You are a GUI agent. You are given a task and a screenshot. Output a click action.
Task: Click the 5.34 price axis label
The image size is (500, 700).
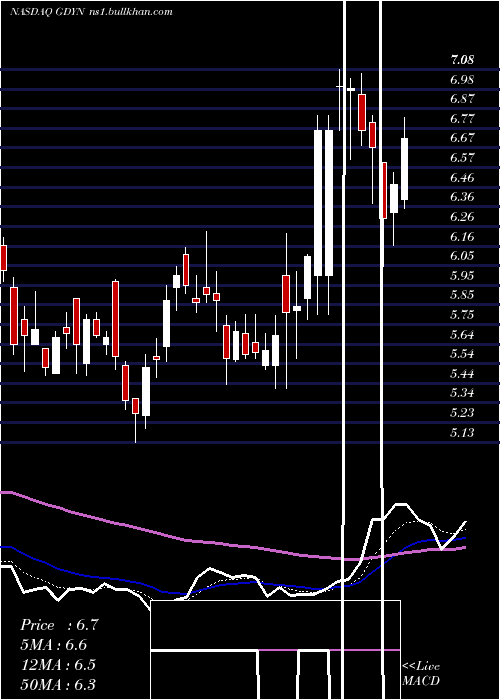coord(462,393)
